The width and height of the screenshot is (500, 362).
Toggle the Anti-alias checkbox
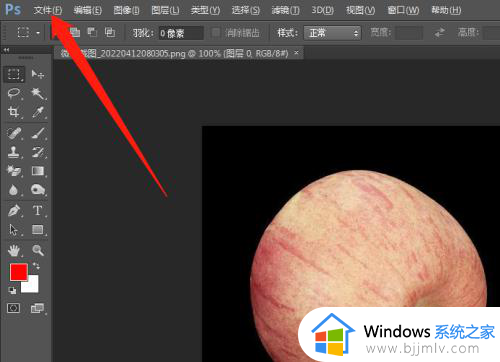[x=216, y=33]
